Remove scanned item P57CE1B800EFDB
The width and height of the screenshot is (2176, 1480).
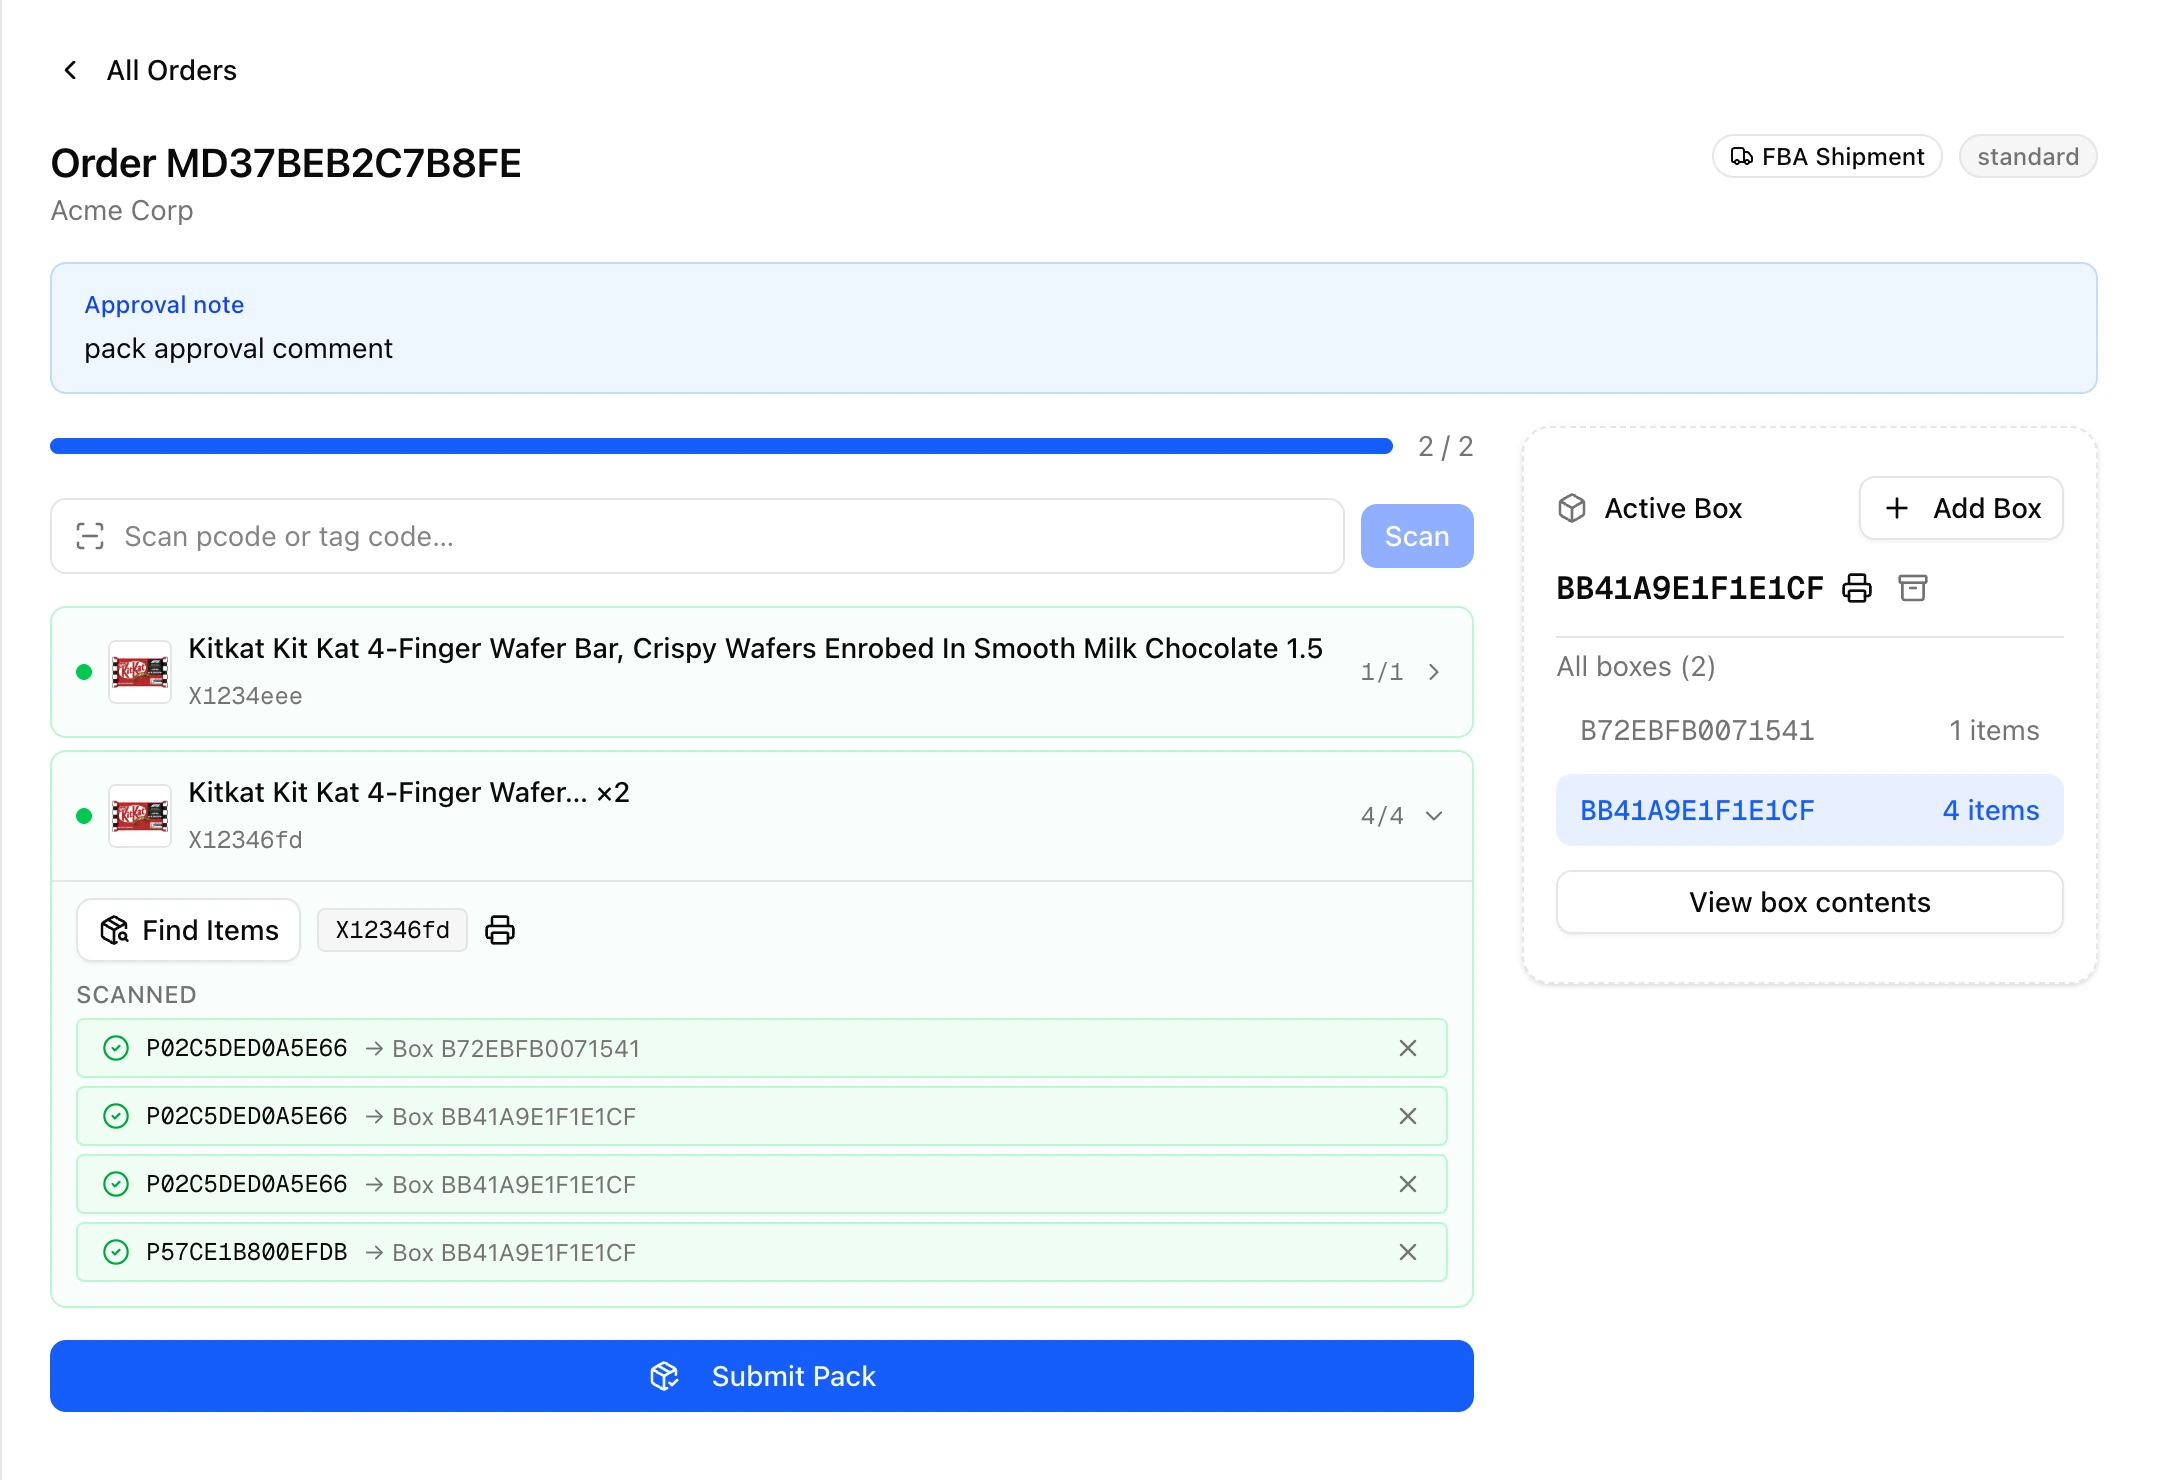(1408, 1252)
